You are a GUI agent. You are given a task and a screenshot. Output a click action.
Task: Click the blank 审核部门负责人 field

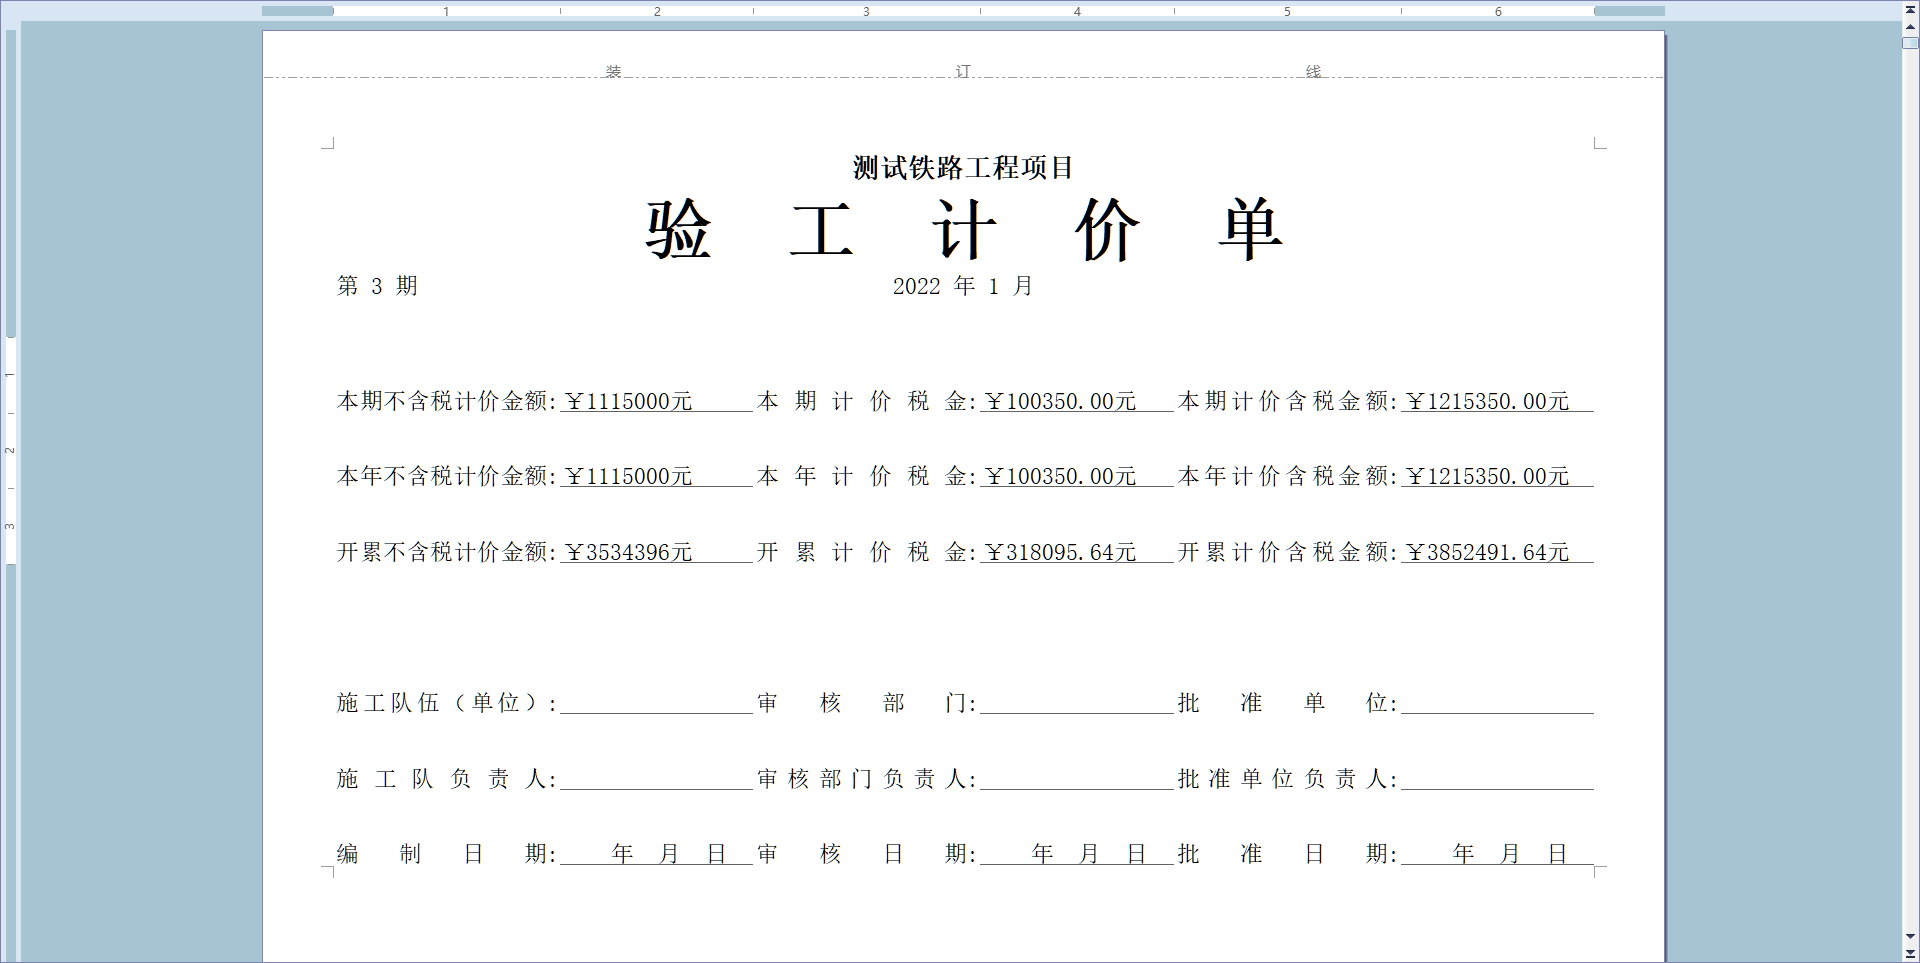click(1076, 779)
